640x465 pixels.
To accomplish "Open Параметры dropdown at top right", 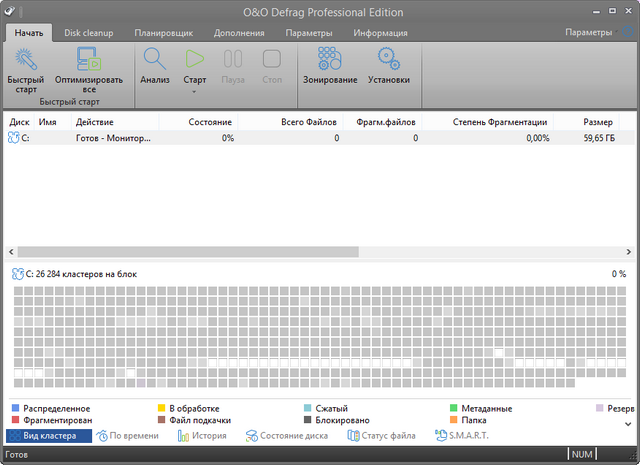I will click(591, 32).
